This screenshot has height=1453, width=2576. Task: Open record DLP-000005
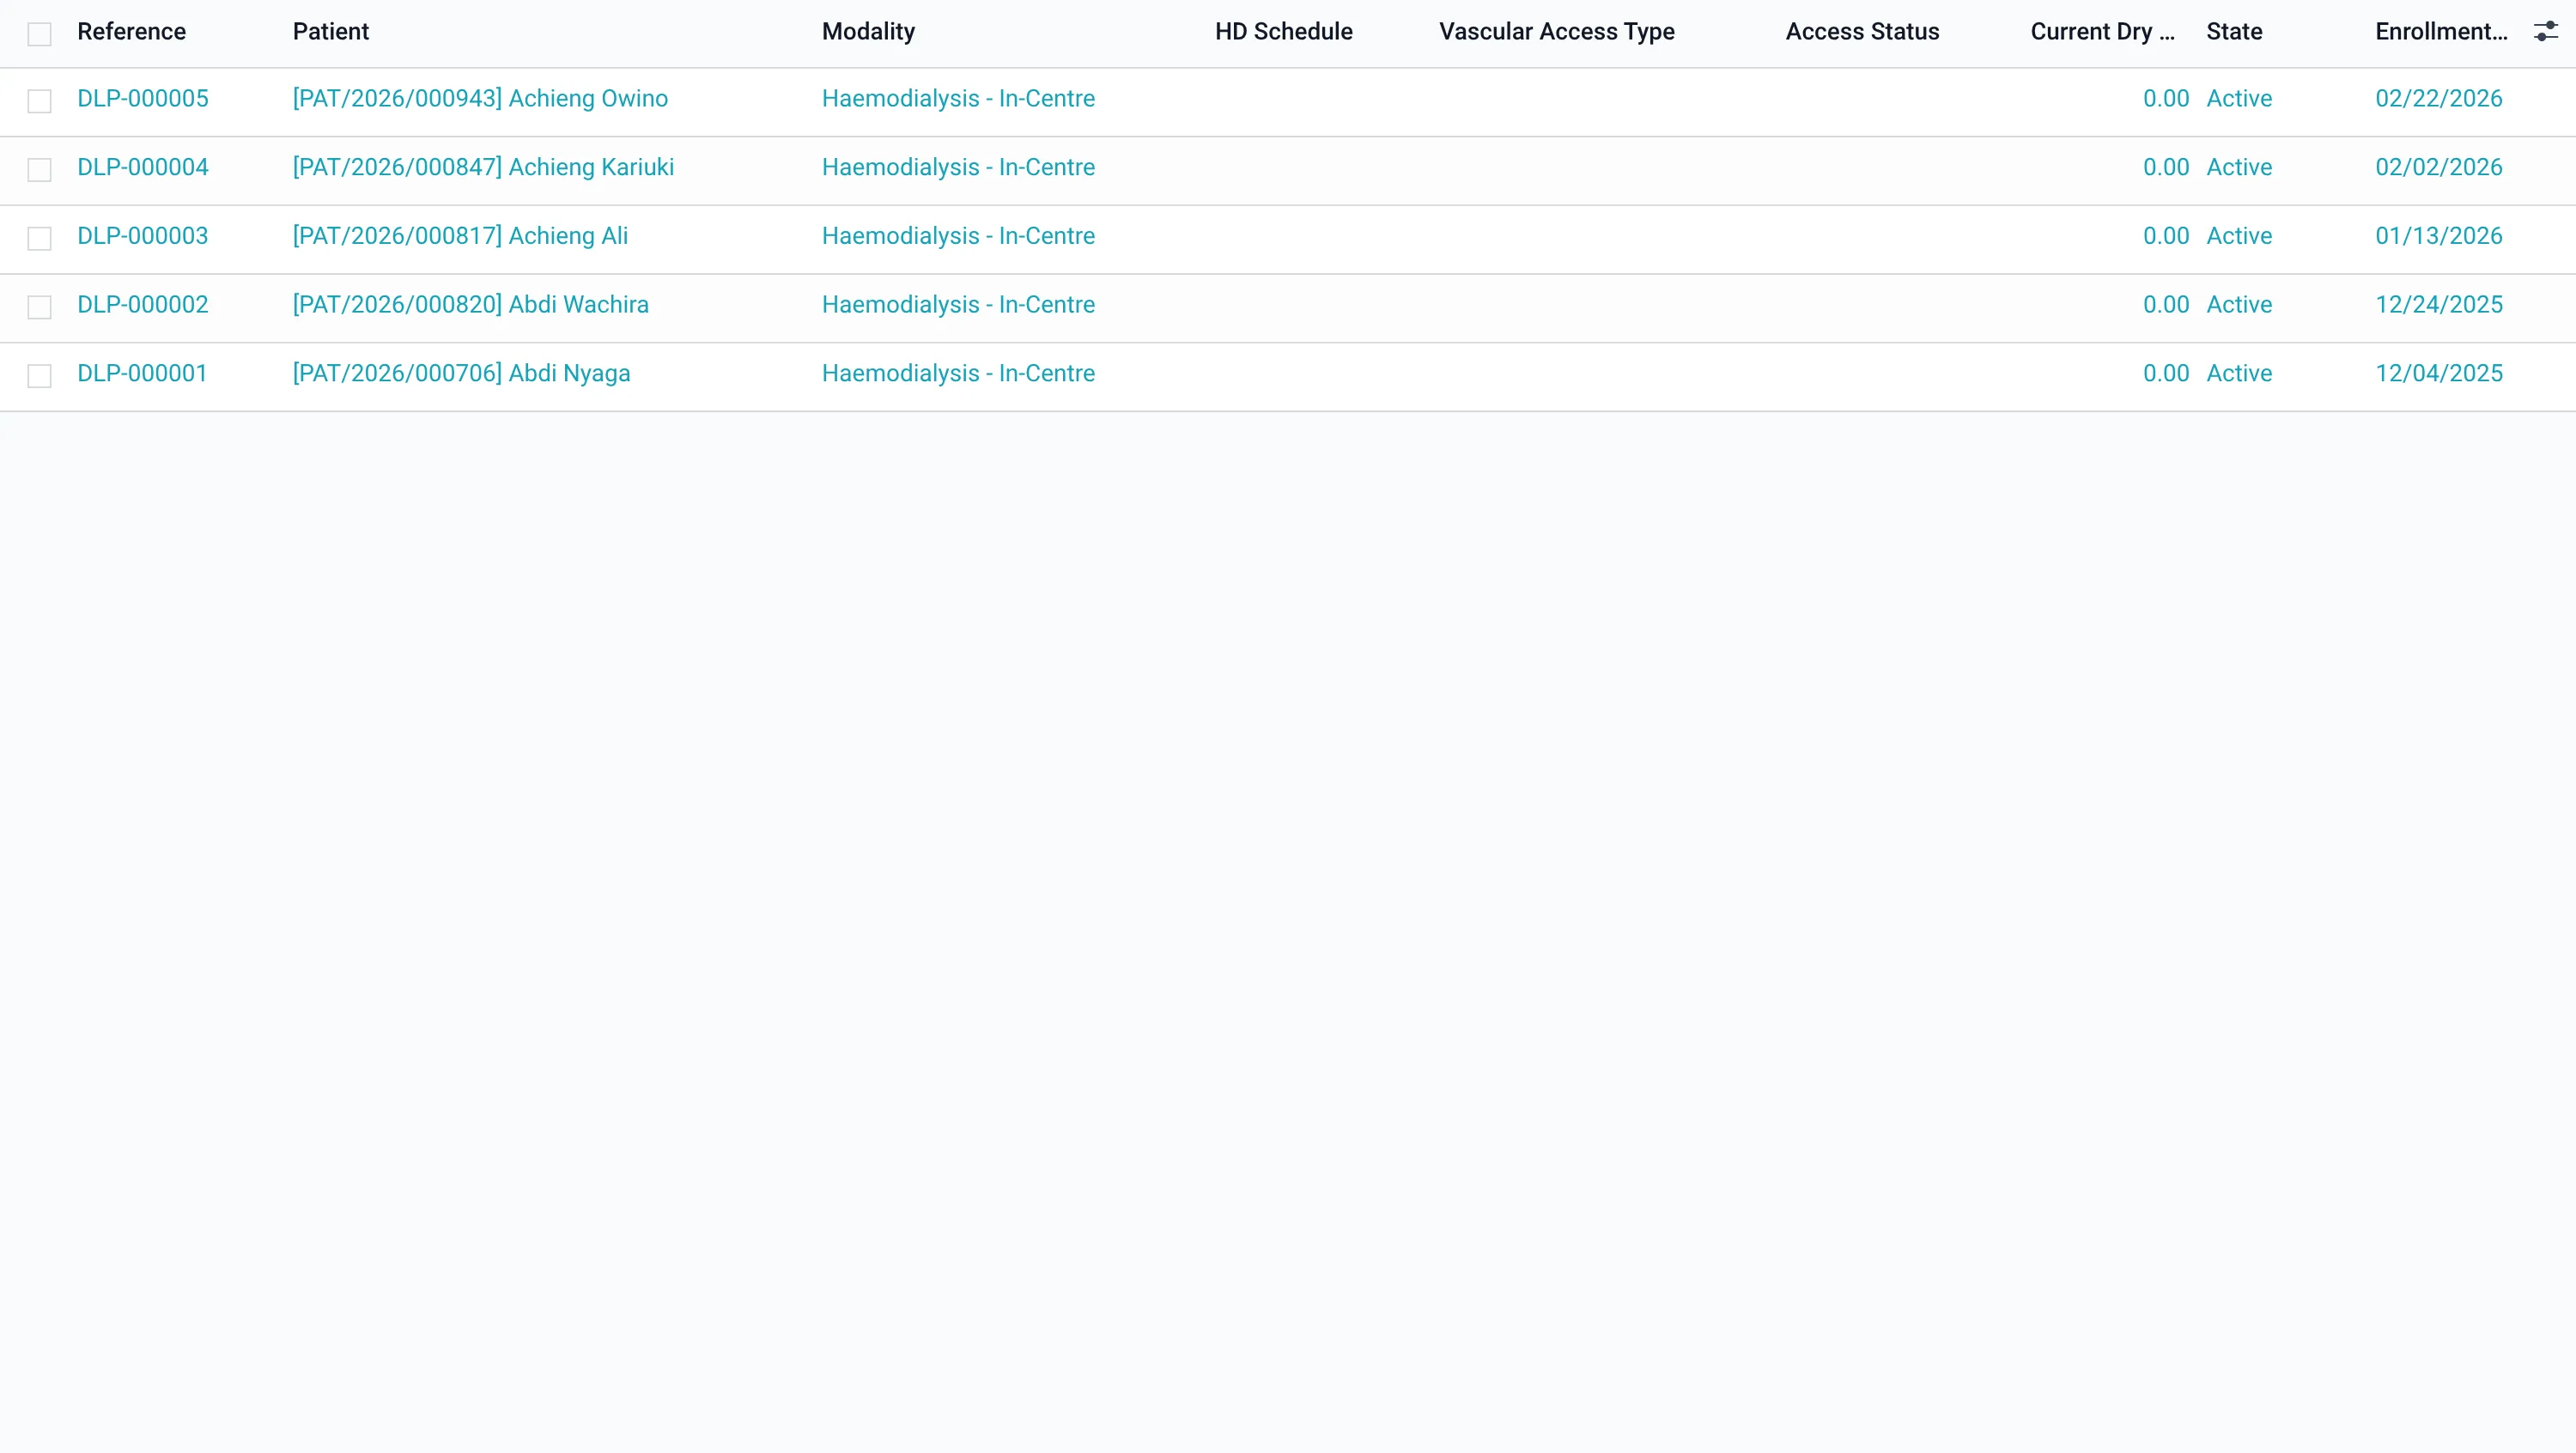click(143, 99)
